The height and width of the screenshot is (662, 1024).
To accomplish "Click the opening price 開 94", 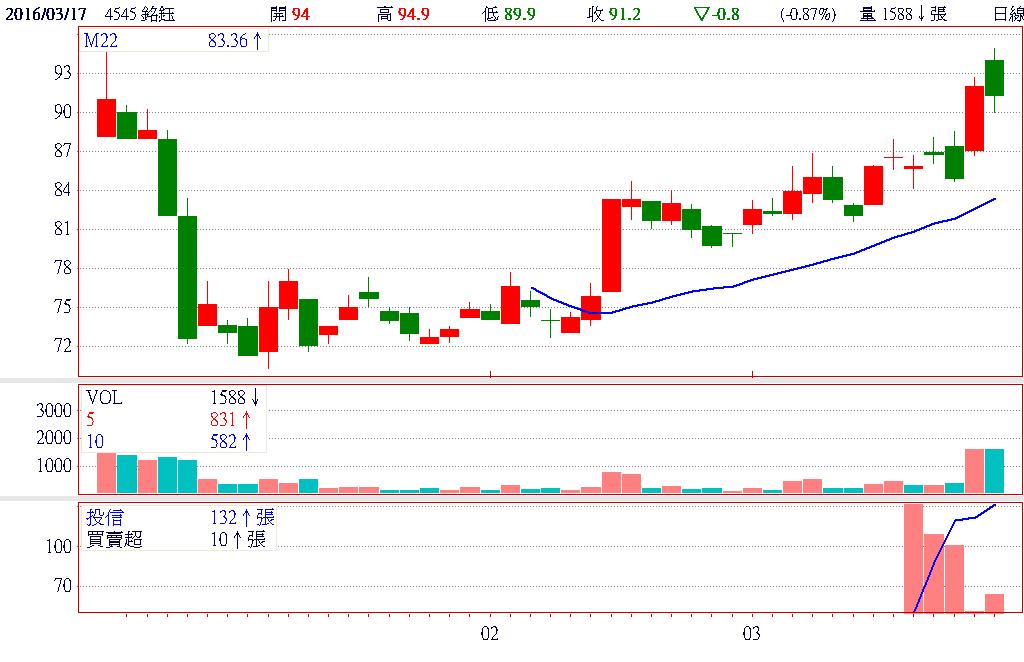I will pyautogui.click(x=290, y=14).
